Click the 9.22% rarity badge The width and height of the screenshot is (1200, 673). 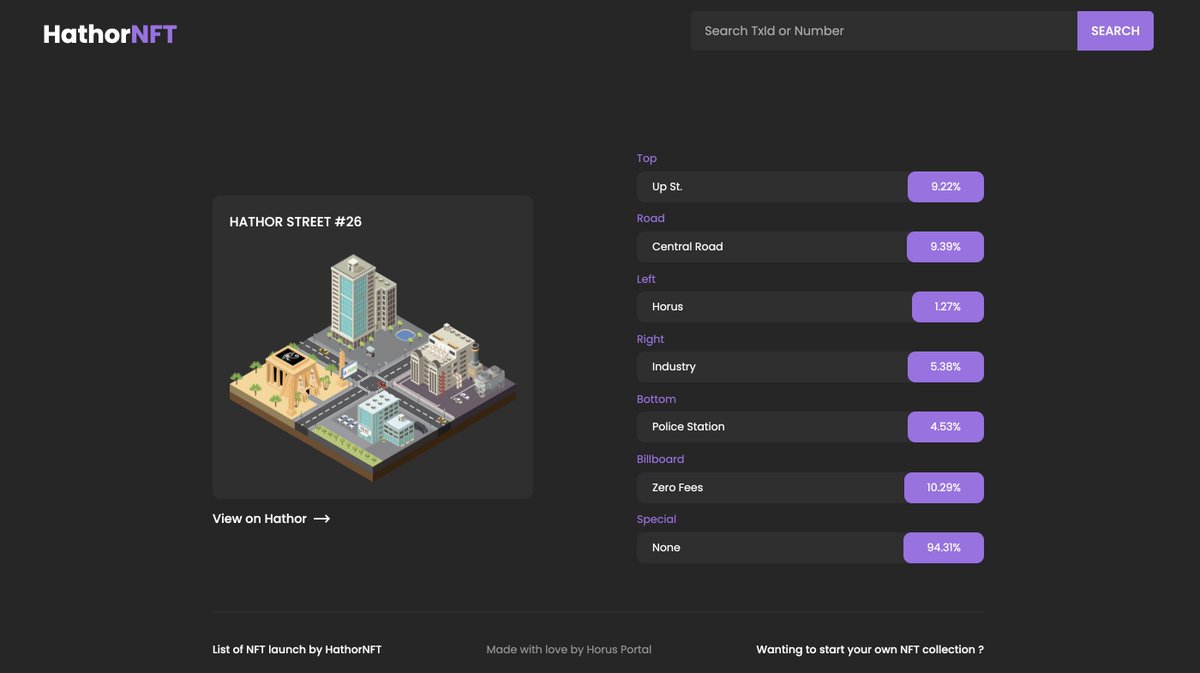(x=945, y=187)
